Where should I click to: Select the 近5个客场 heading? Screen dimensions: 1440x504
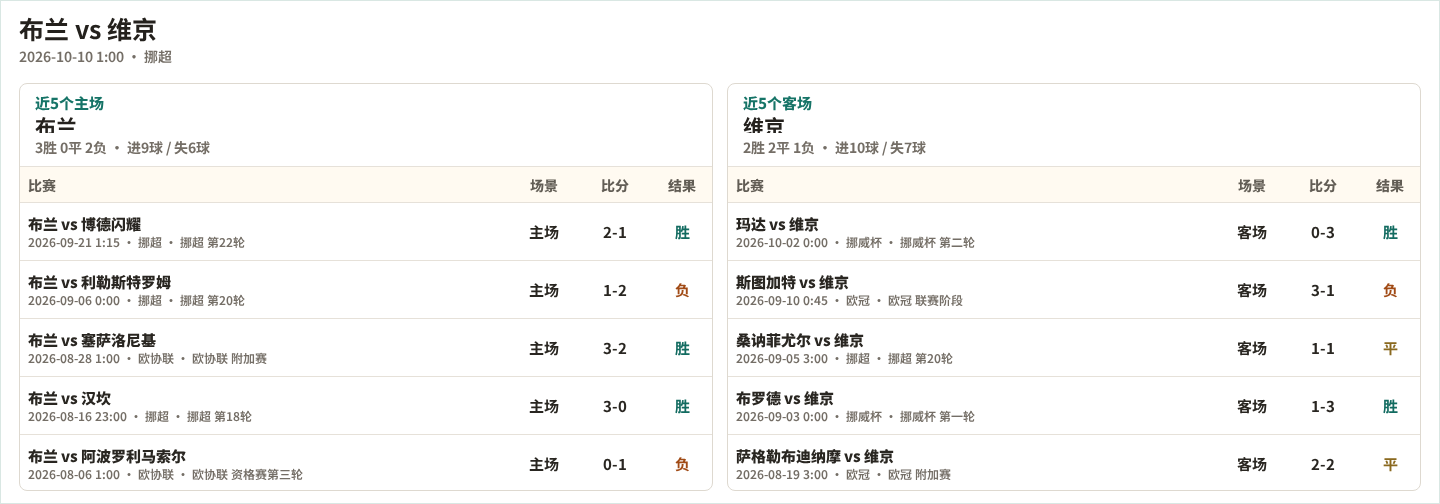[777, 103]
